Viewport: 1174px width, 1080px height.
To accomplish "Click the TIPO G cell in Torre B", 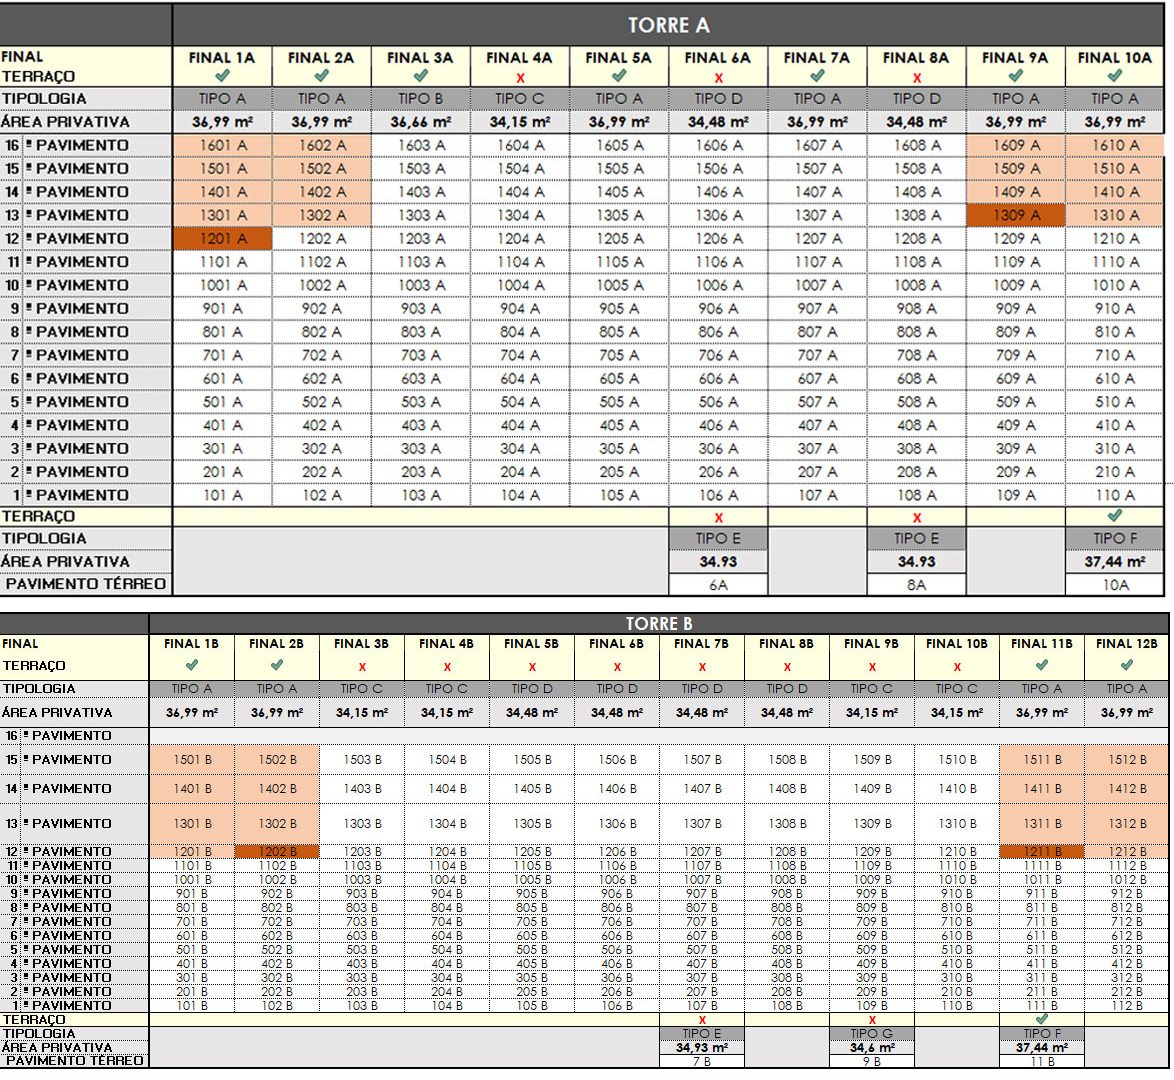I will [x=872, y=1033].
